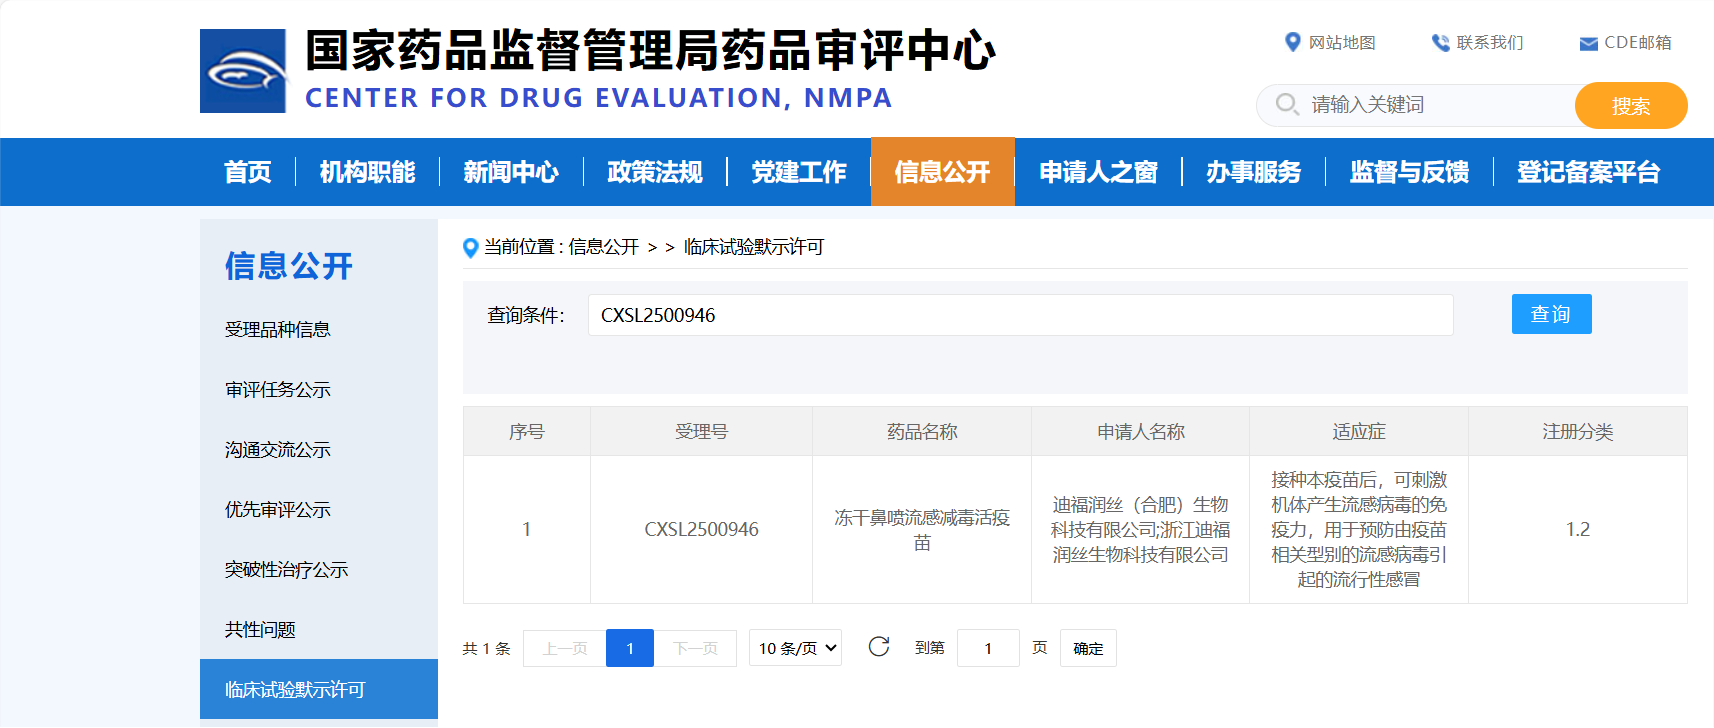Select 政策法规 in the navigation bar
1714x728 pixels.
655,172
